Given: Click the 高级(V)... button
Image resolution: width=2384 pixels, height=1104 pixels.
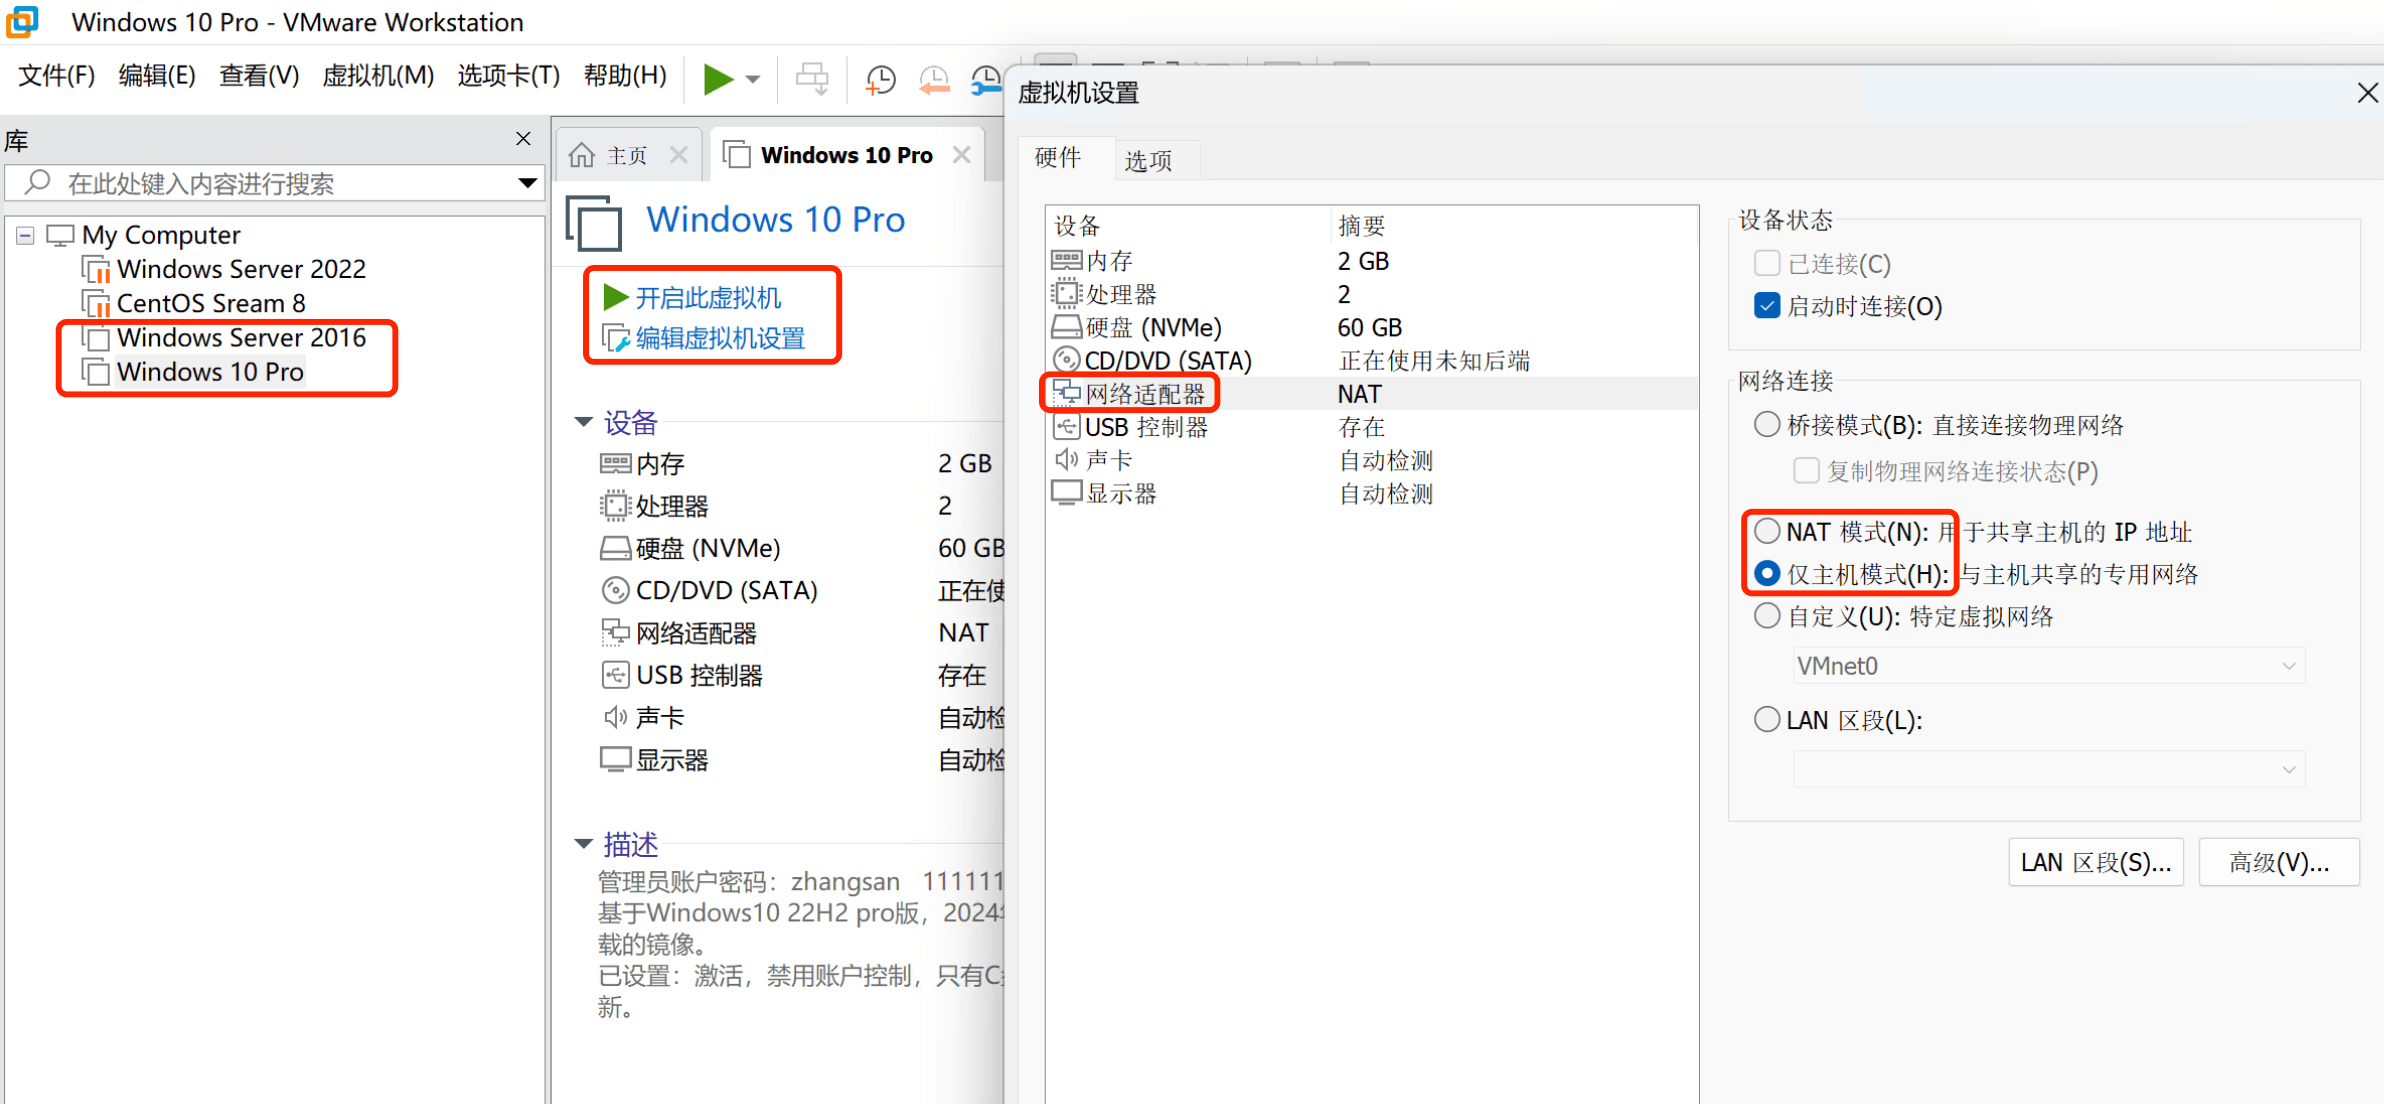Looking at the screenshot, I should click(2279, 862).
